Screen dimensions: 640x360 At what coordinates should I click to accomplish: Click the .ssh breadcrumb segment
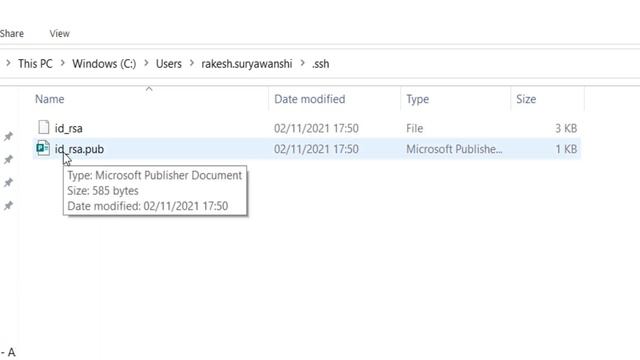(x=320, y=64)
